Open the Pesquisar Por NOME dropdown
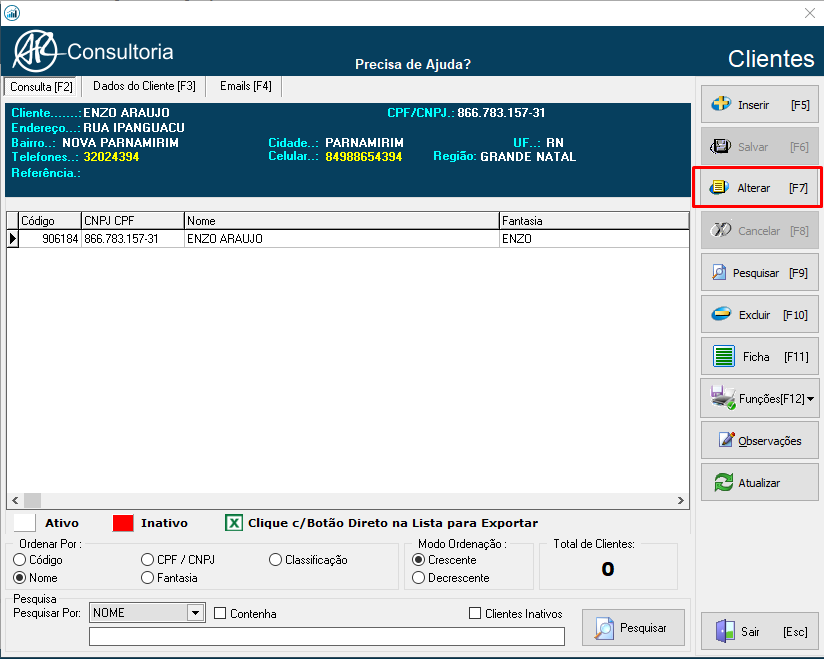The width and height of the screenshot is (824, 659). click(195, 613)
